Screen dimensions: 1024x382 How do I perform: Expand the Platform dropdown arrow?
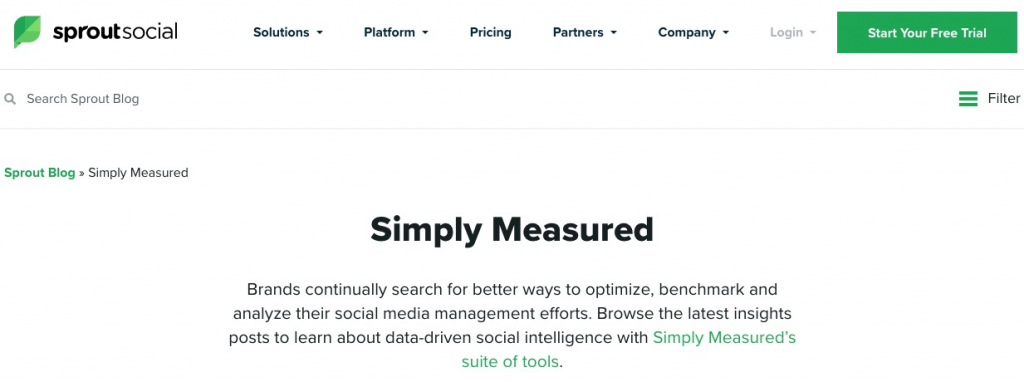click(425, 33)
